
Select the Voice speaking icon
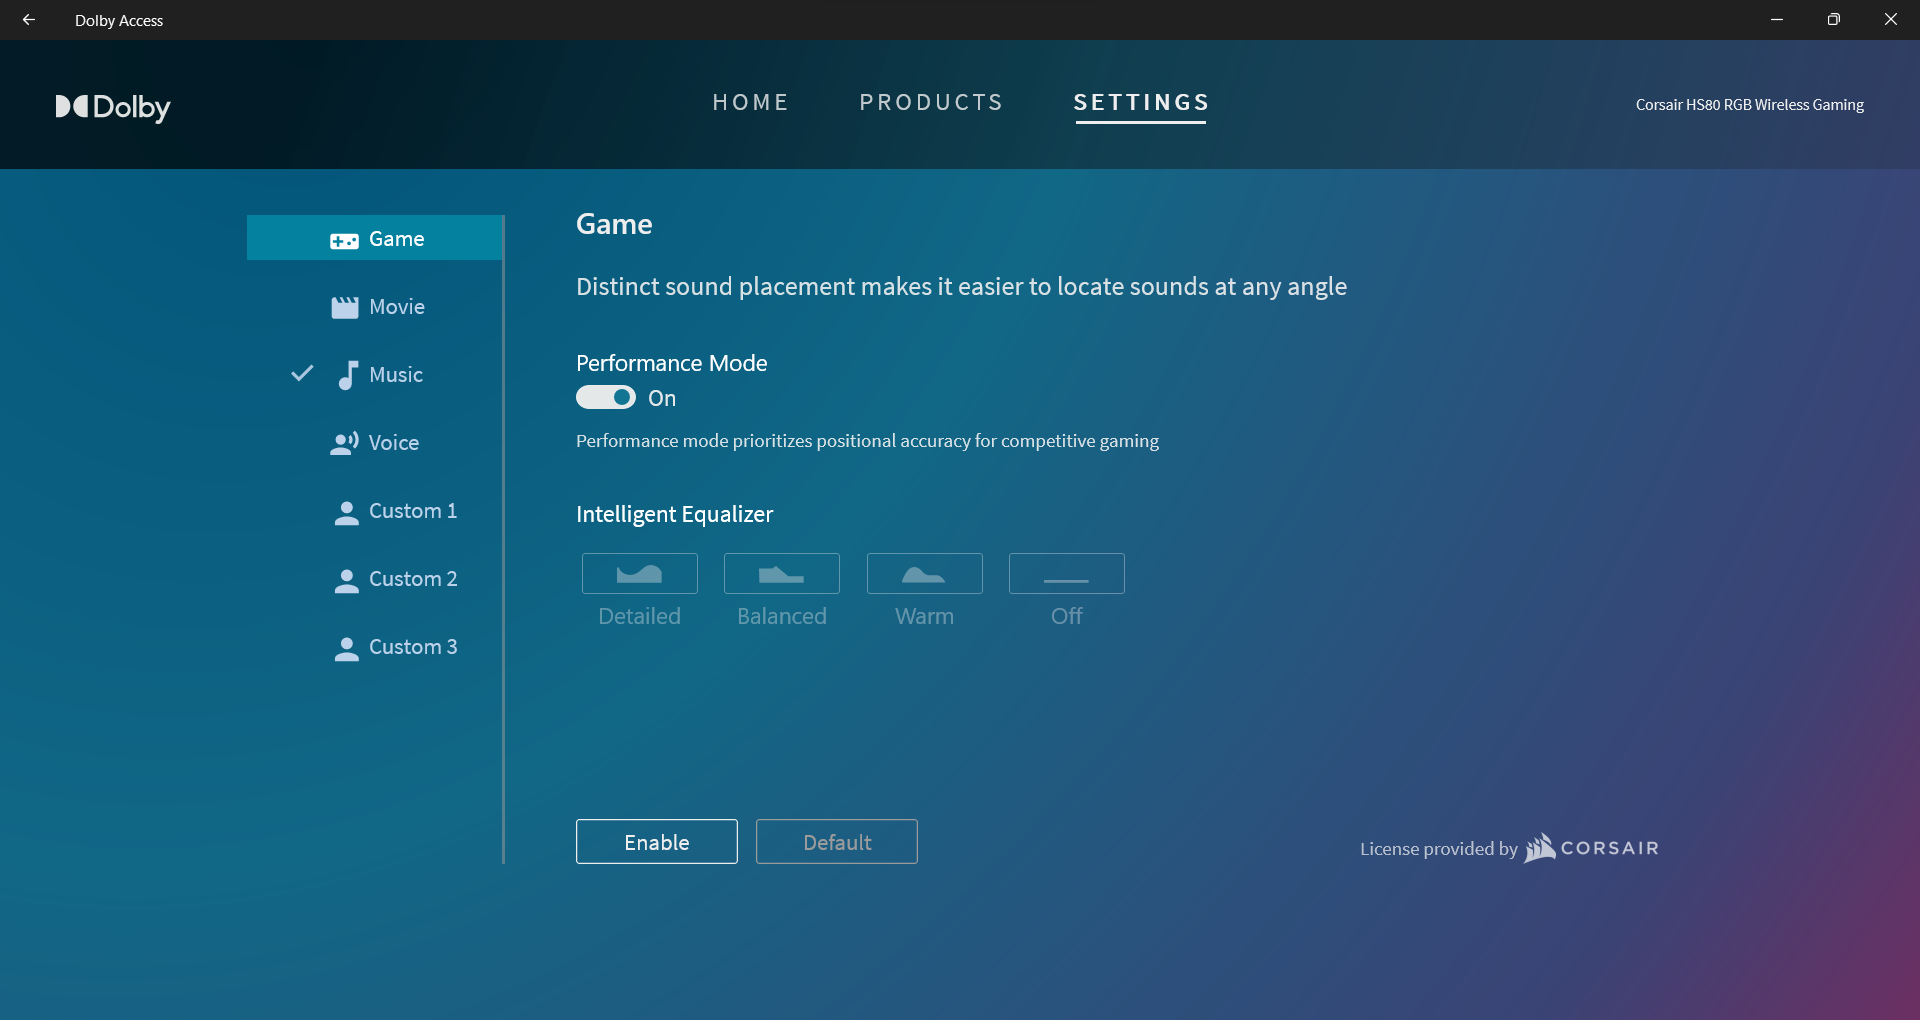tap(344, 443)
